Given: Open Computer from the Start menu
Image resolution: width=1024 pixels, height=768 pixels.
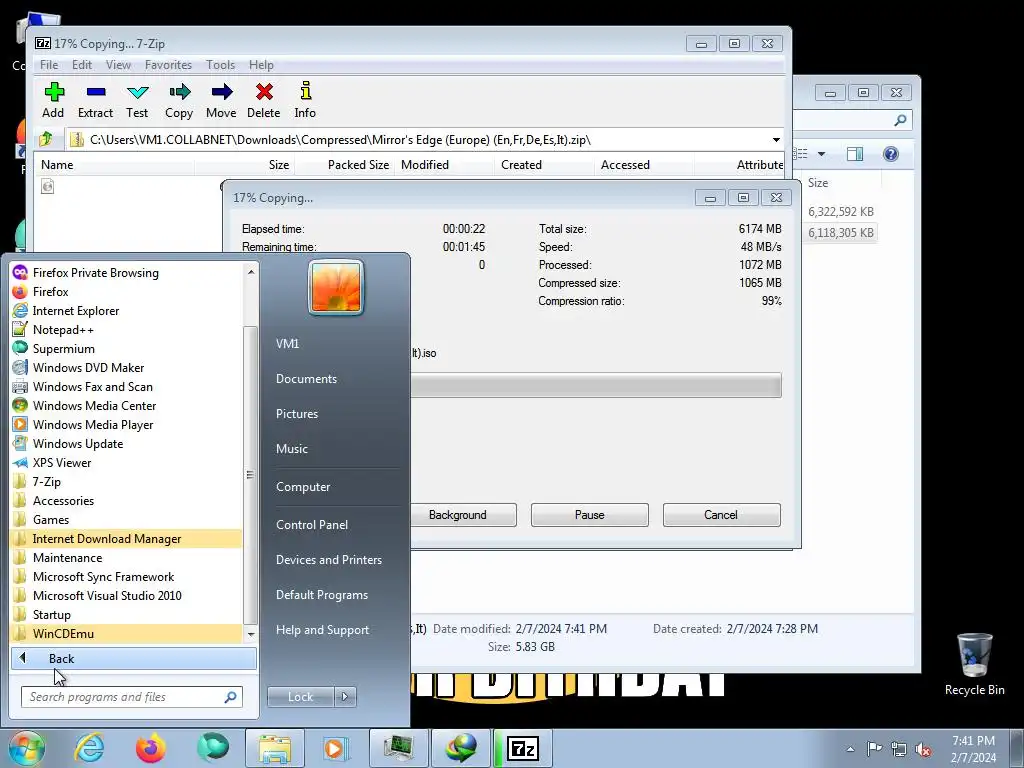Looking at the screenshot, I should pos(303,487).
